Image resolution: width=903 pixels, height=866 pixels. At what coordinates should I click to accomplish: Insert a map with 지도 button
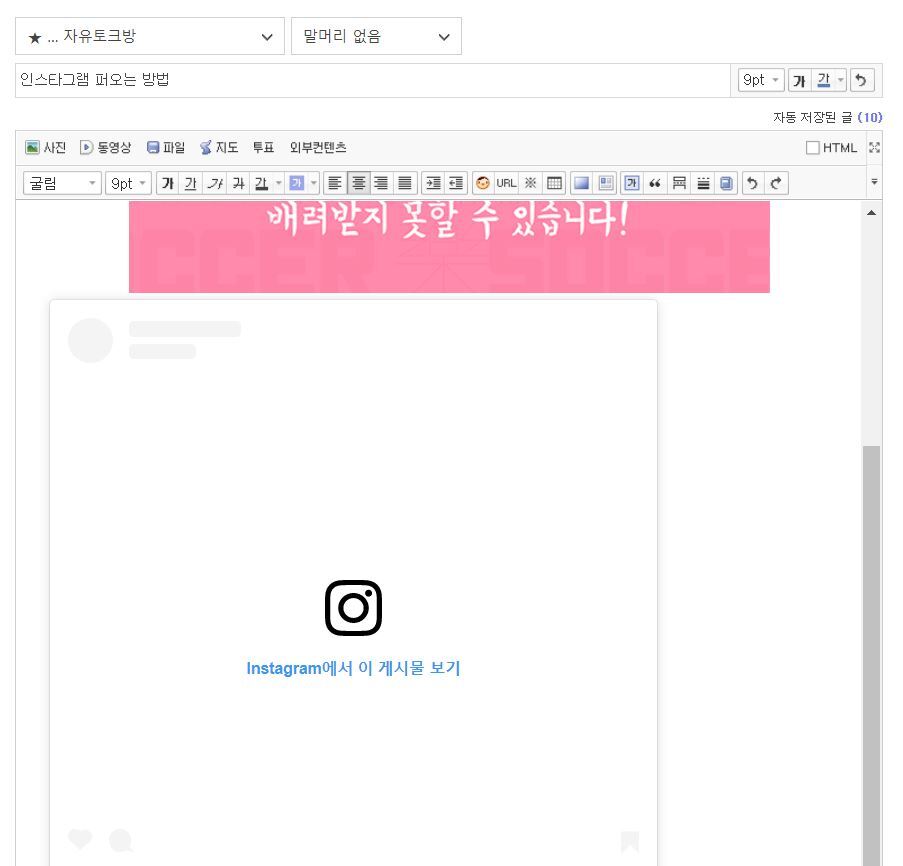click(219, 148)
